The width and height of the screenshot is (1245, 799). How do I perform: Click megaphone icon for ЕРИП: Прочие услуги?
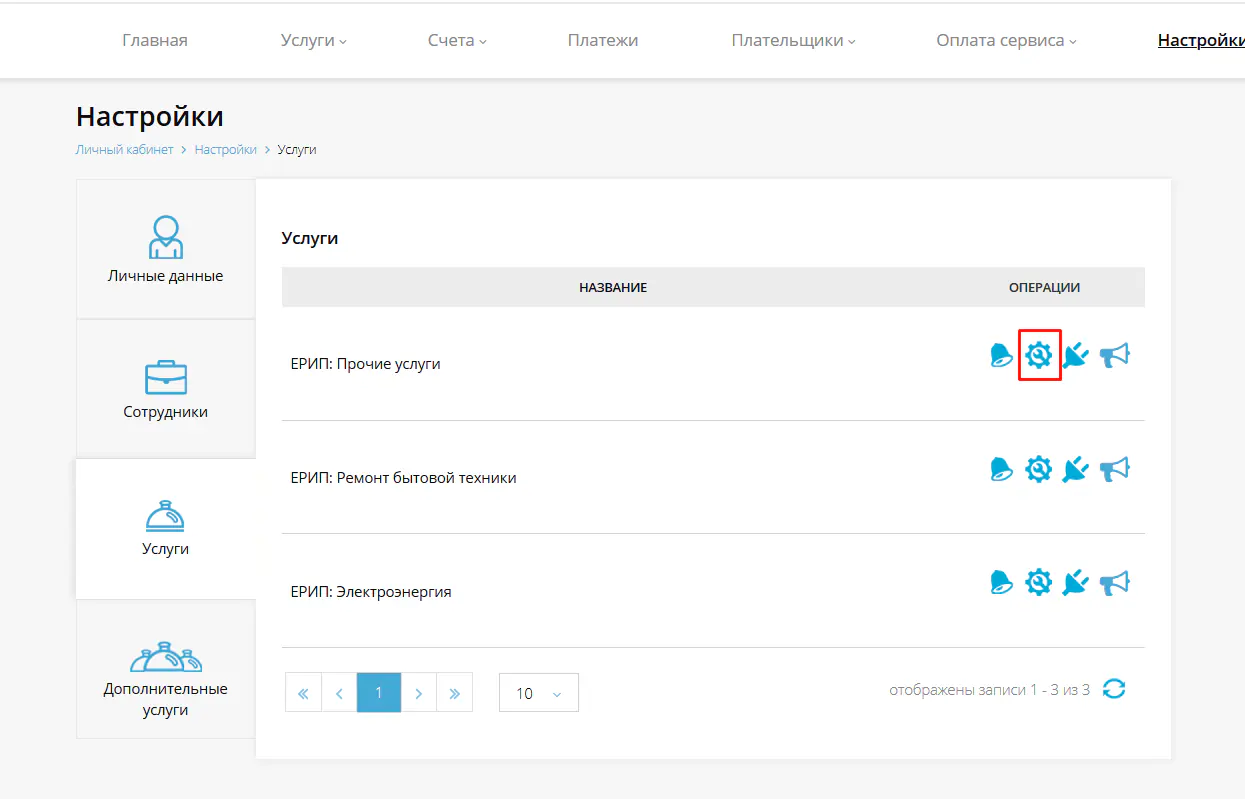[1114, 355]
